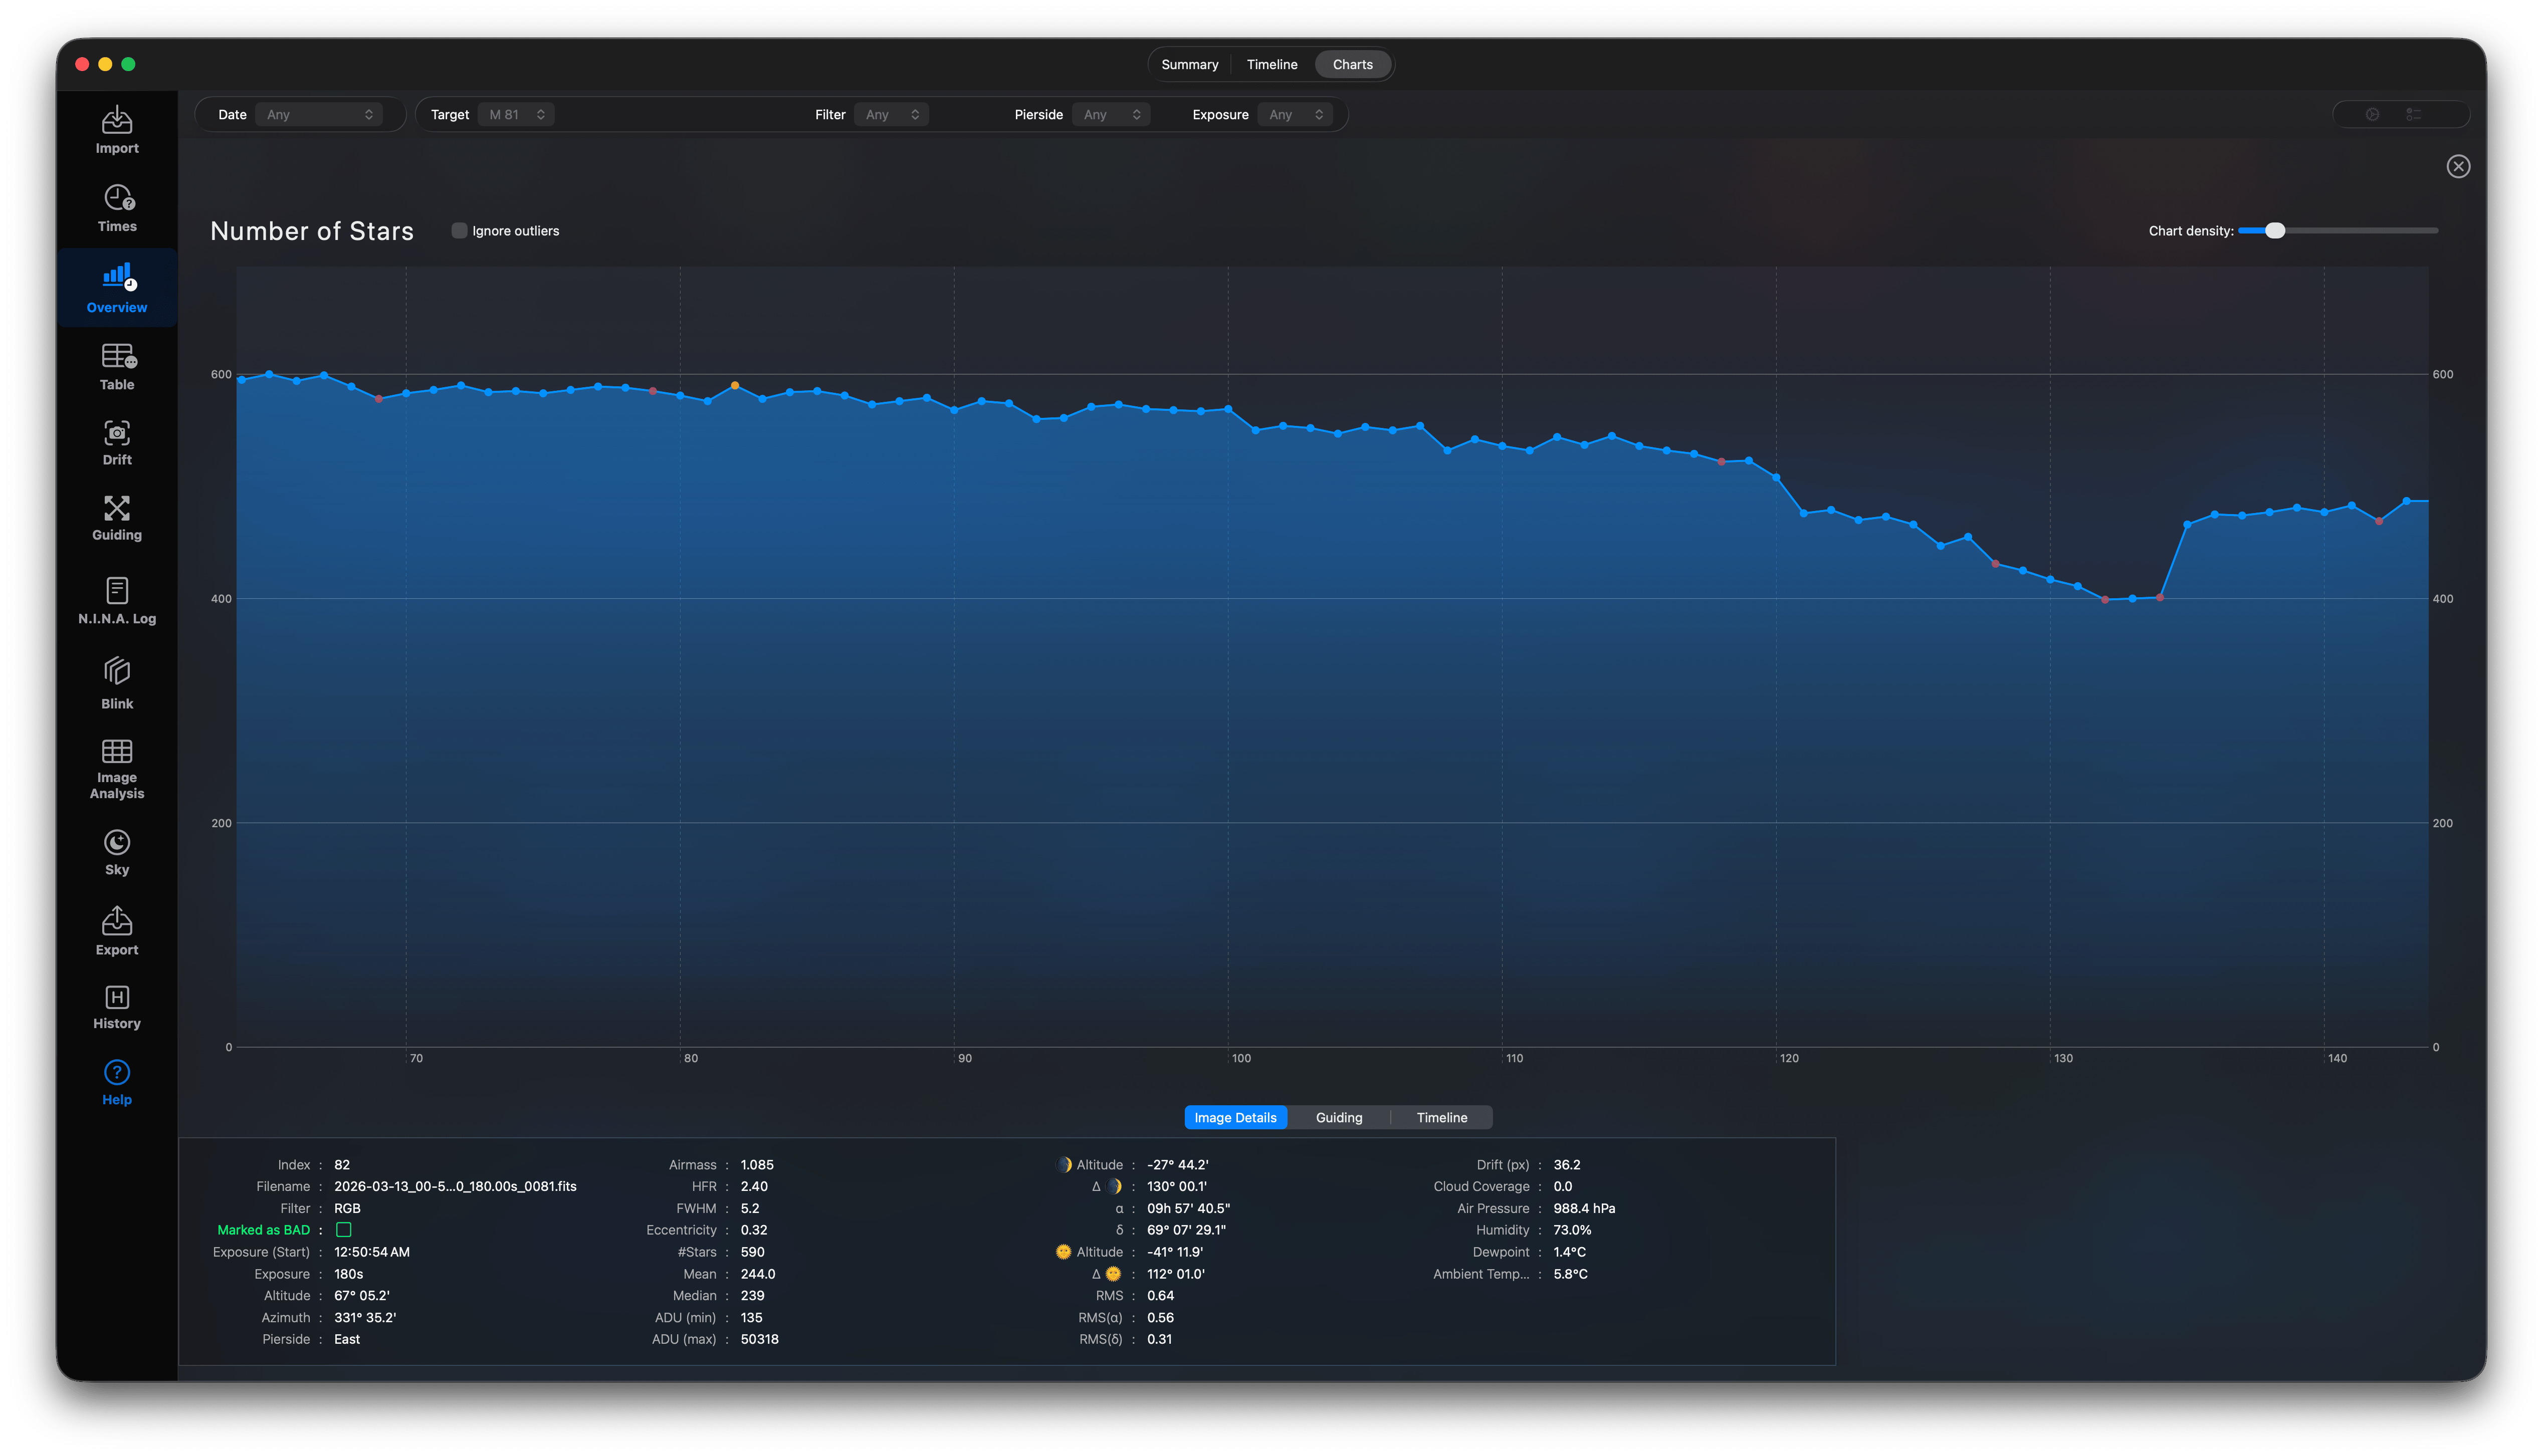Open the Export section
Image resolution: width=2543 pixels, height=1456 pixels.
(x=117, y=931)
